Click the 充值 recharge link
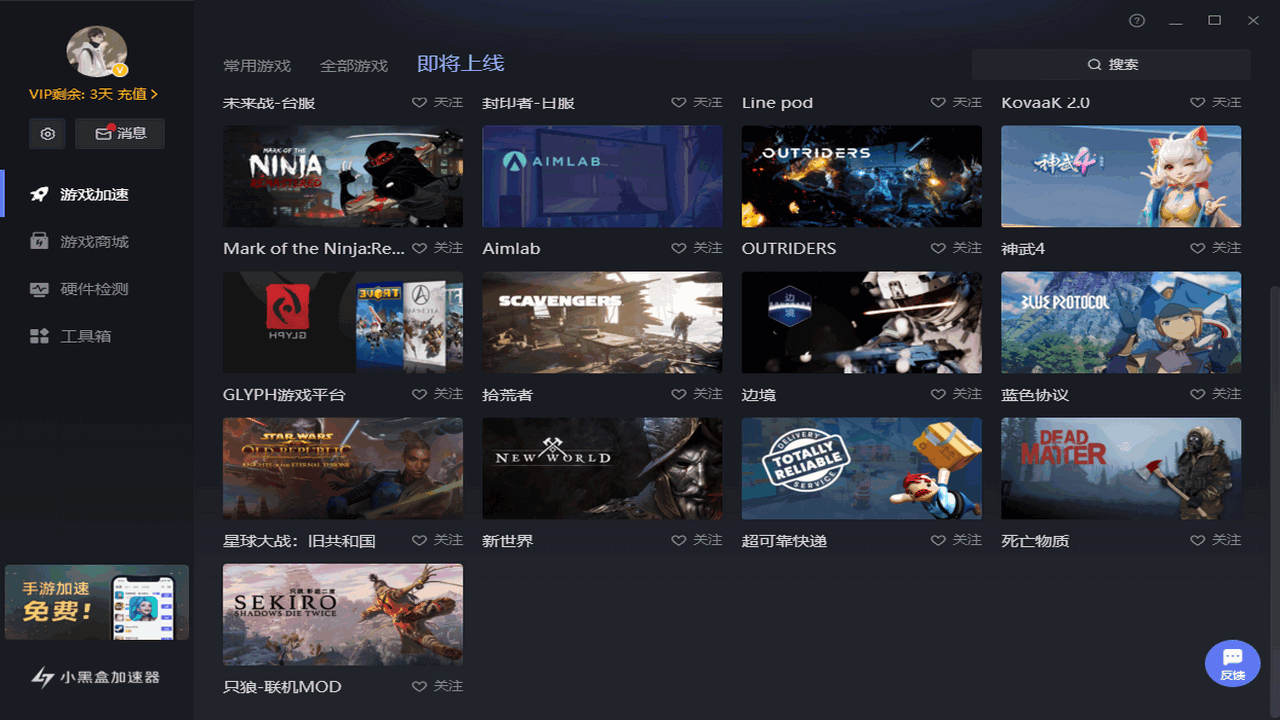This screenshot has width=1280, height=720. click(x=138, y=94)
